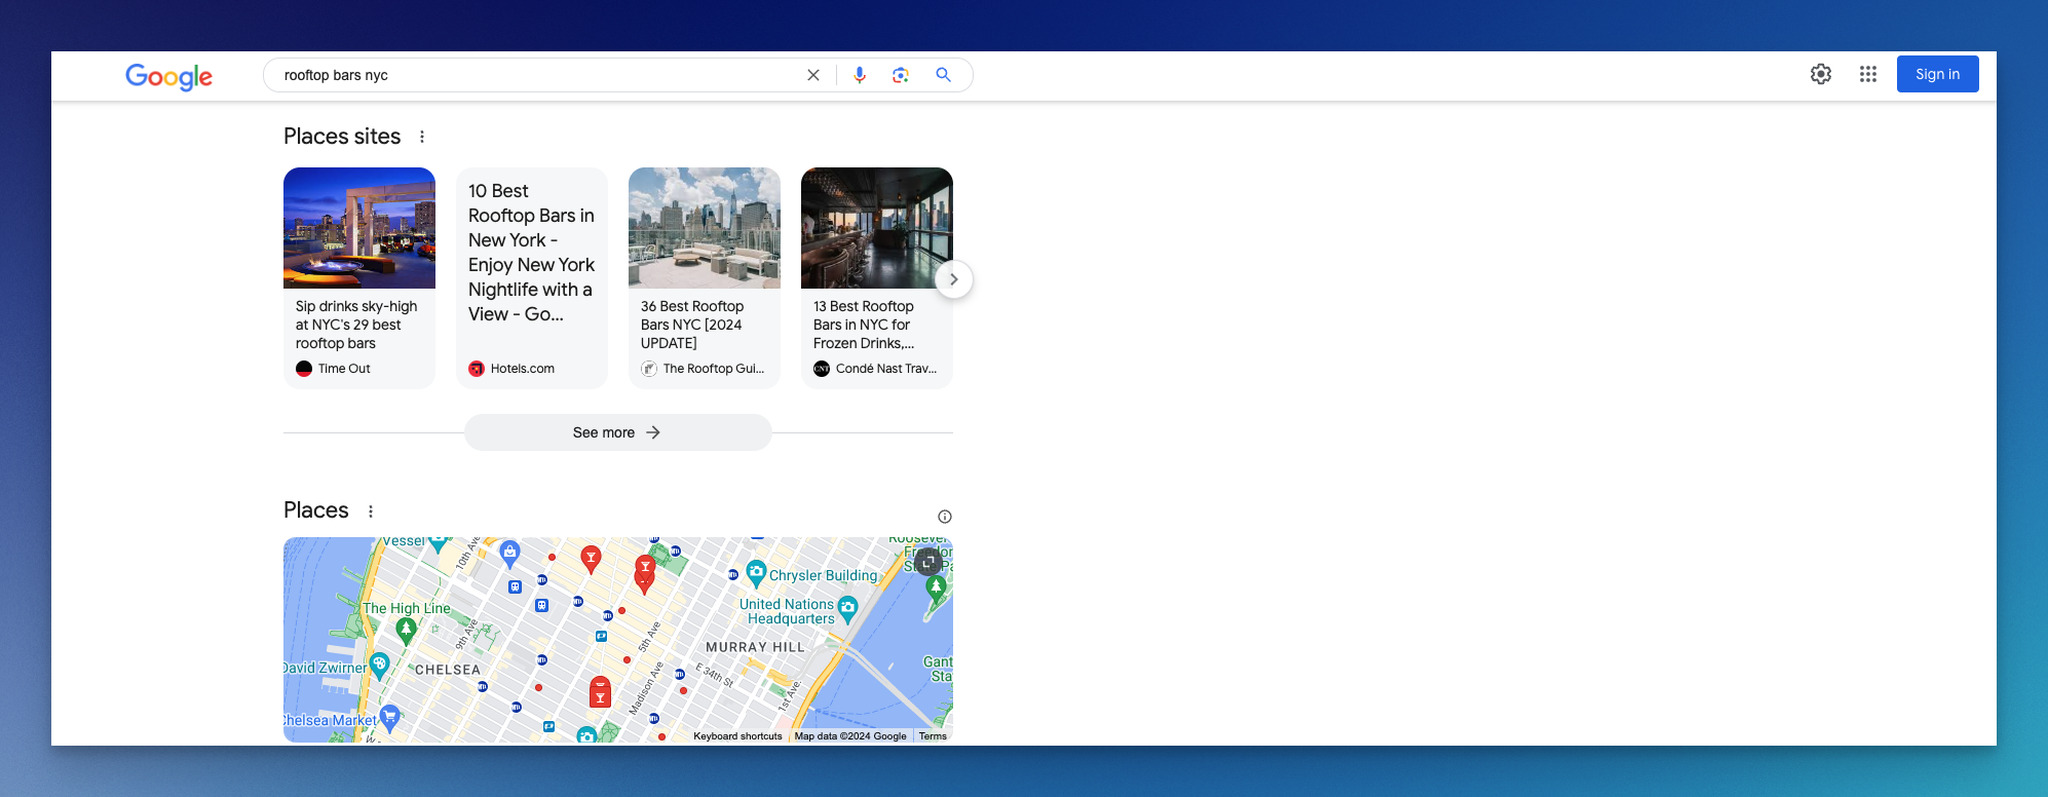Click the Hotels.com source icon
The height and width of the screenshot is (797, 2048).
[x=477, y=369]
